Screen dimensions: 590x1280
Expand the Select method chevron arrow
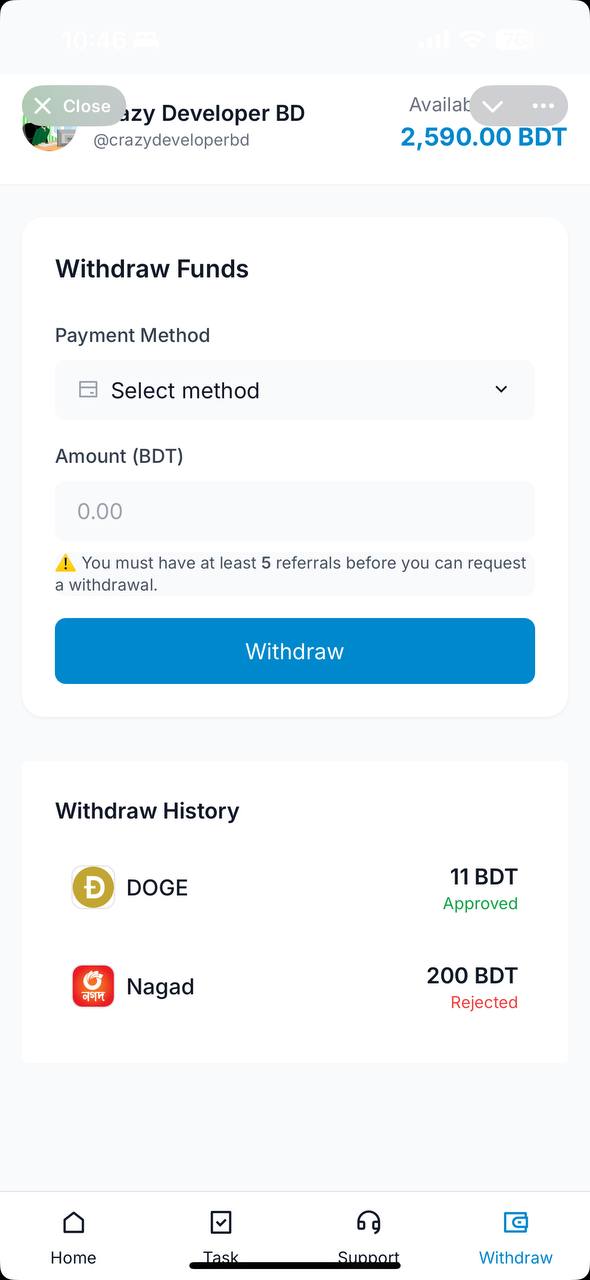(501, 390)
